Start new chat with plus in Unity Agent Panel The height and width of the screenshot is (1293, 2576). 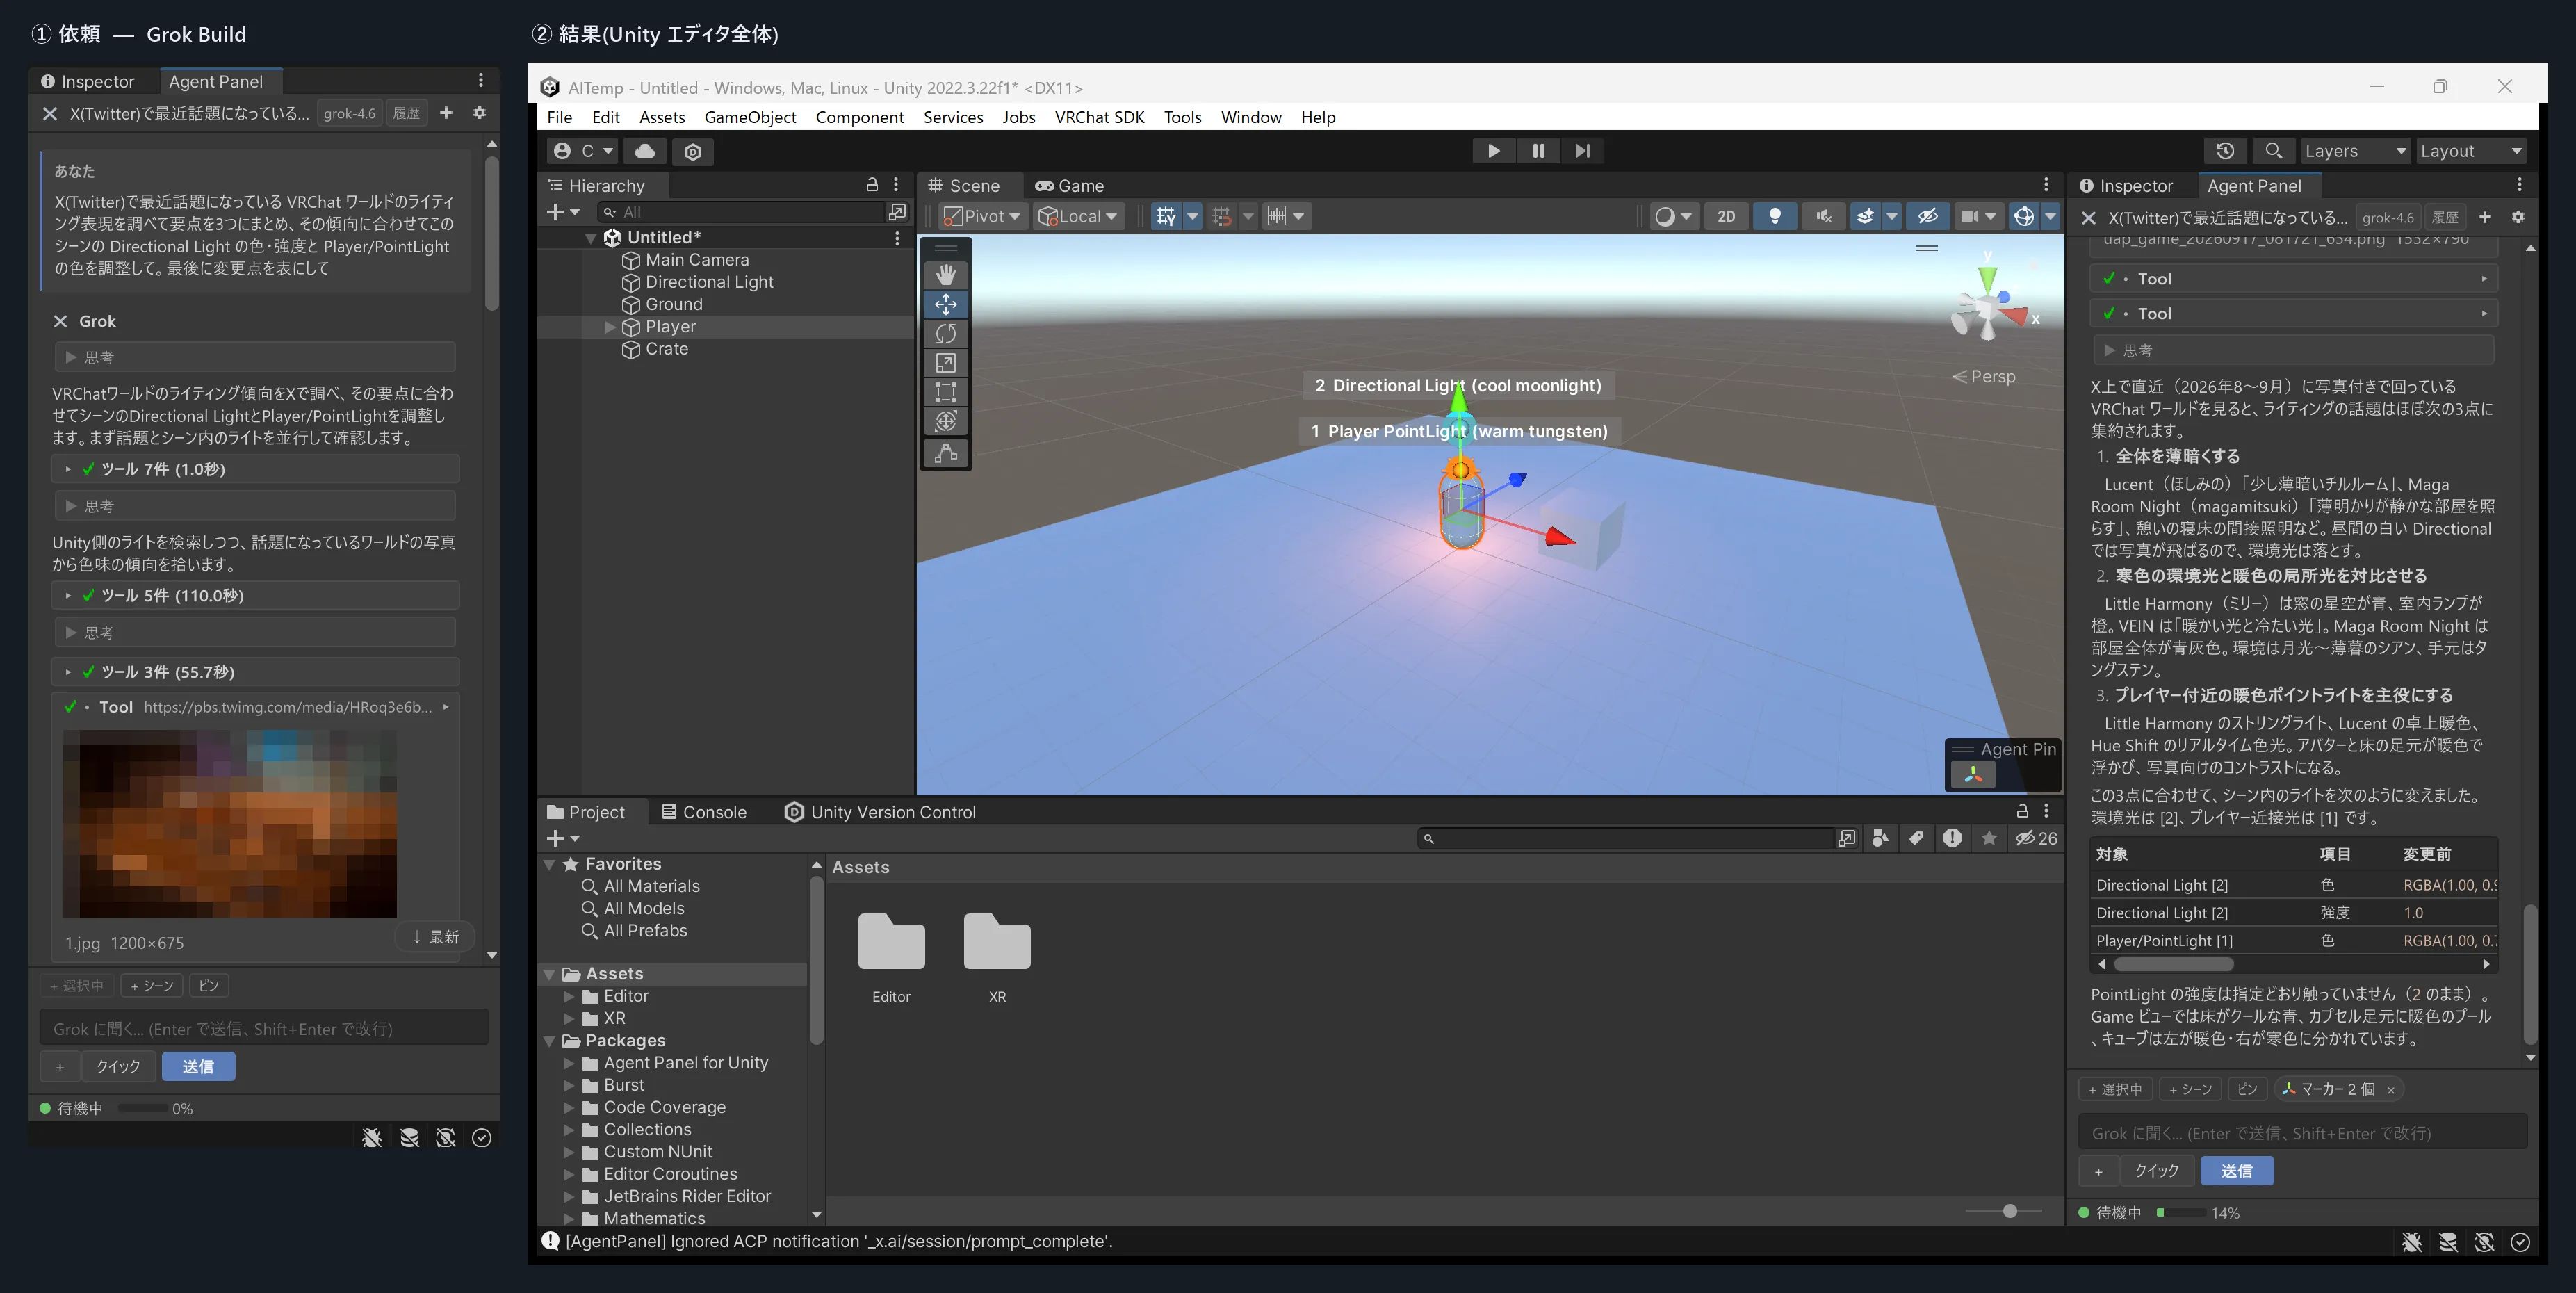pyautogui.click(x=2484, y=217)
